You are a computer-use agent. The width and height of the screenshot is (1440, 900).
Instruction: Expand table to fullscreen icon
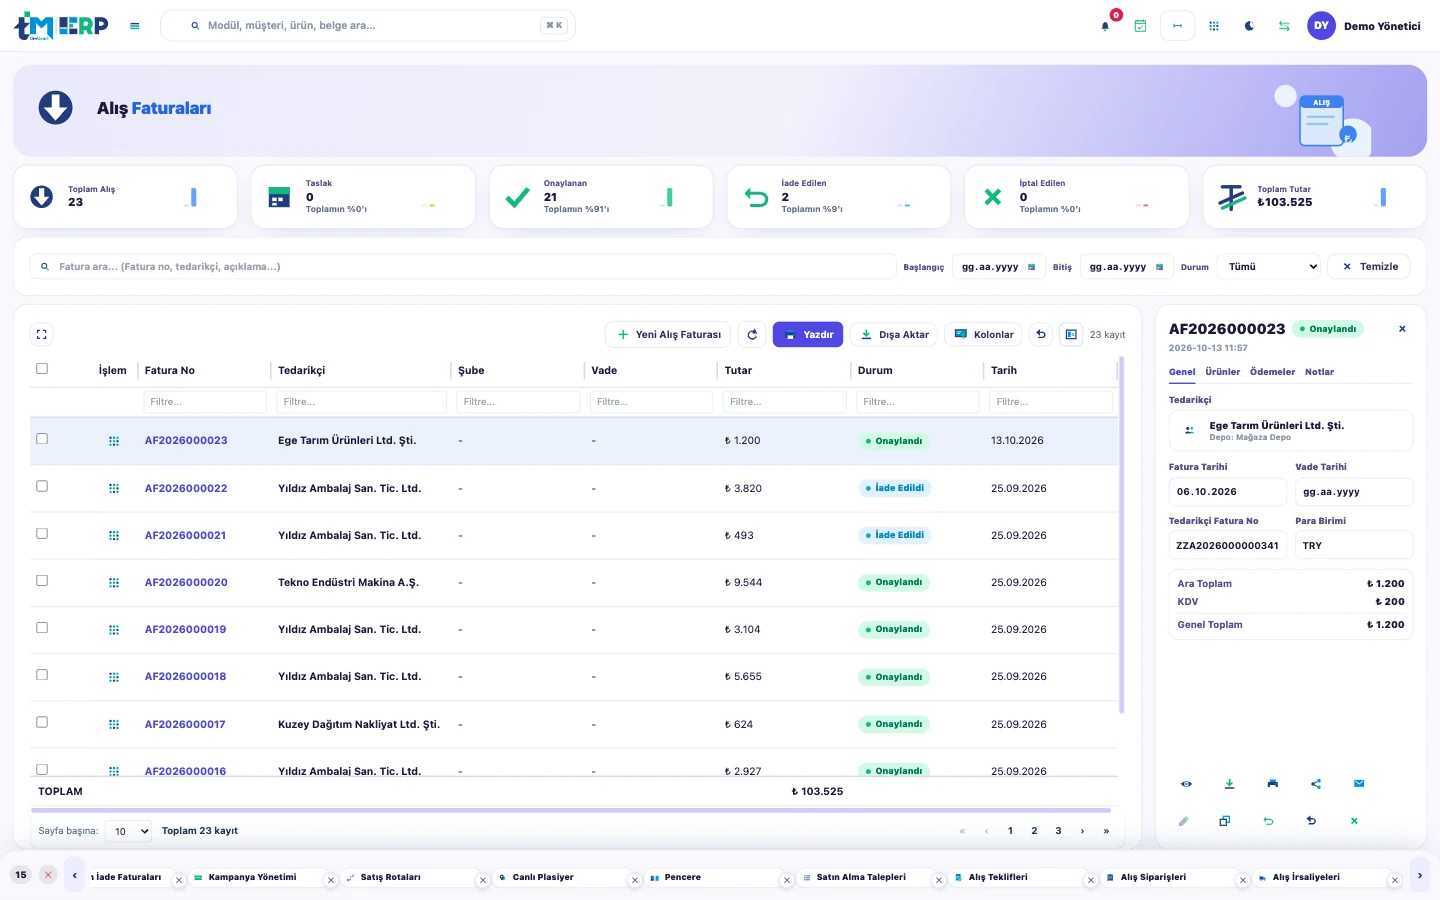point(42,335)
